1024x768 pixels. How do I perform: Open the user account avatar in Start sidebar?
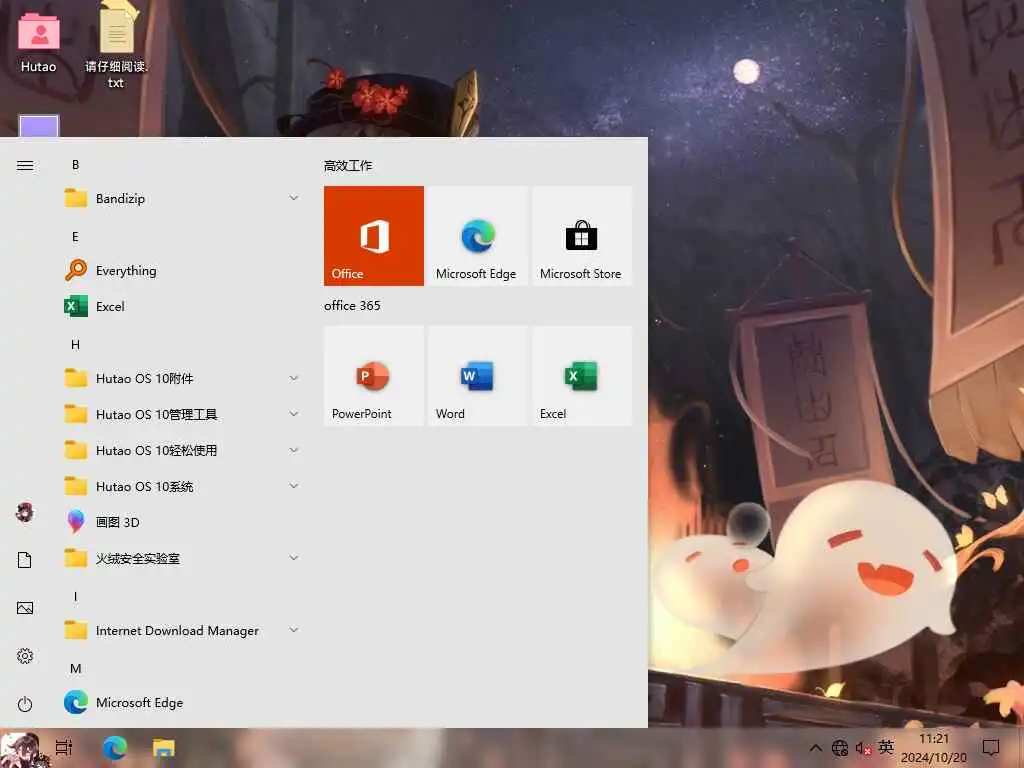point(25,512)
